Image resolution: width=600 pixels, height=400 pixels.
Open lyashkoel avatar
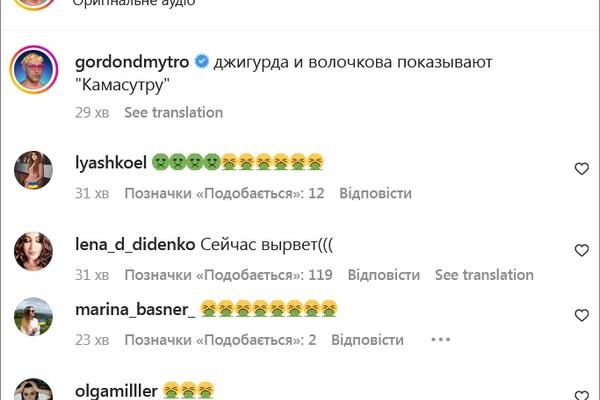click(33, 170)
